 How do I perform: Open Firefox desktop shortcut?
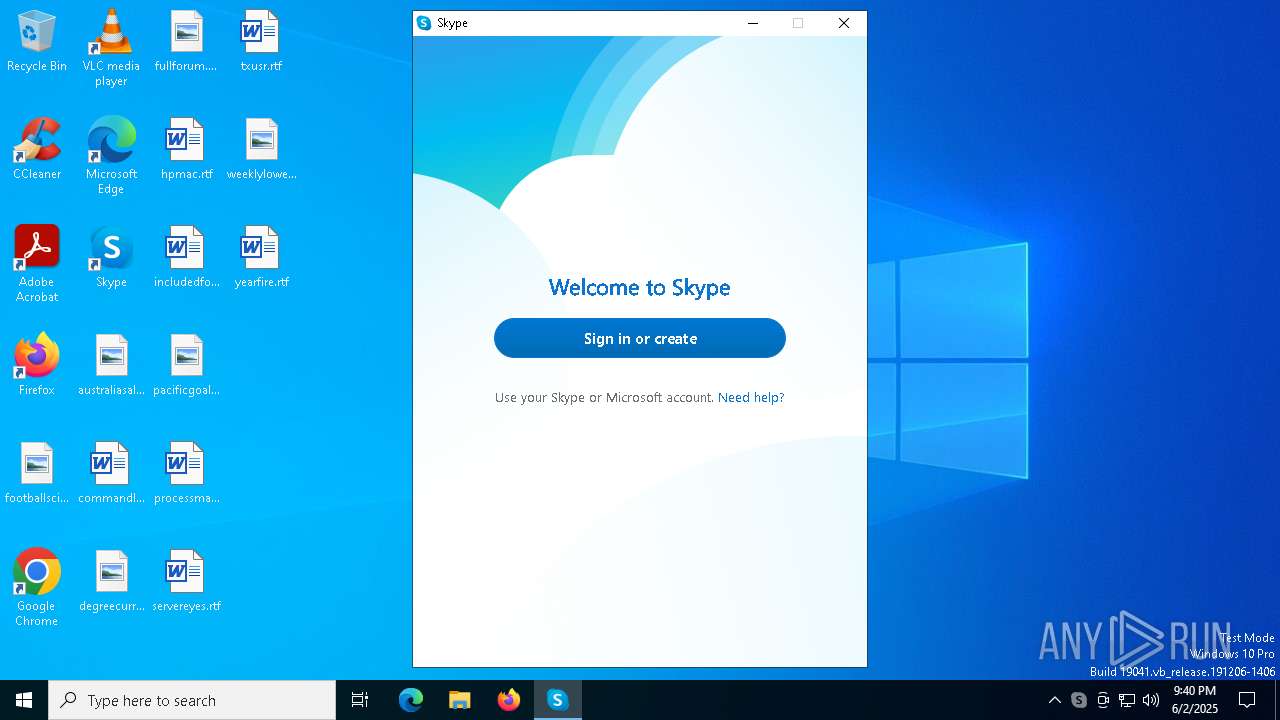[x=37, y=366]
